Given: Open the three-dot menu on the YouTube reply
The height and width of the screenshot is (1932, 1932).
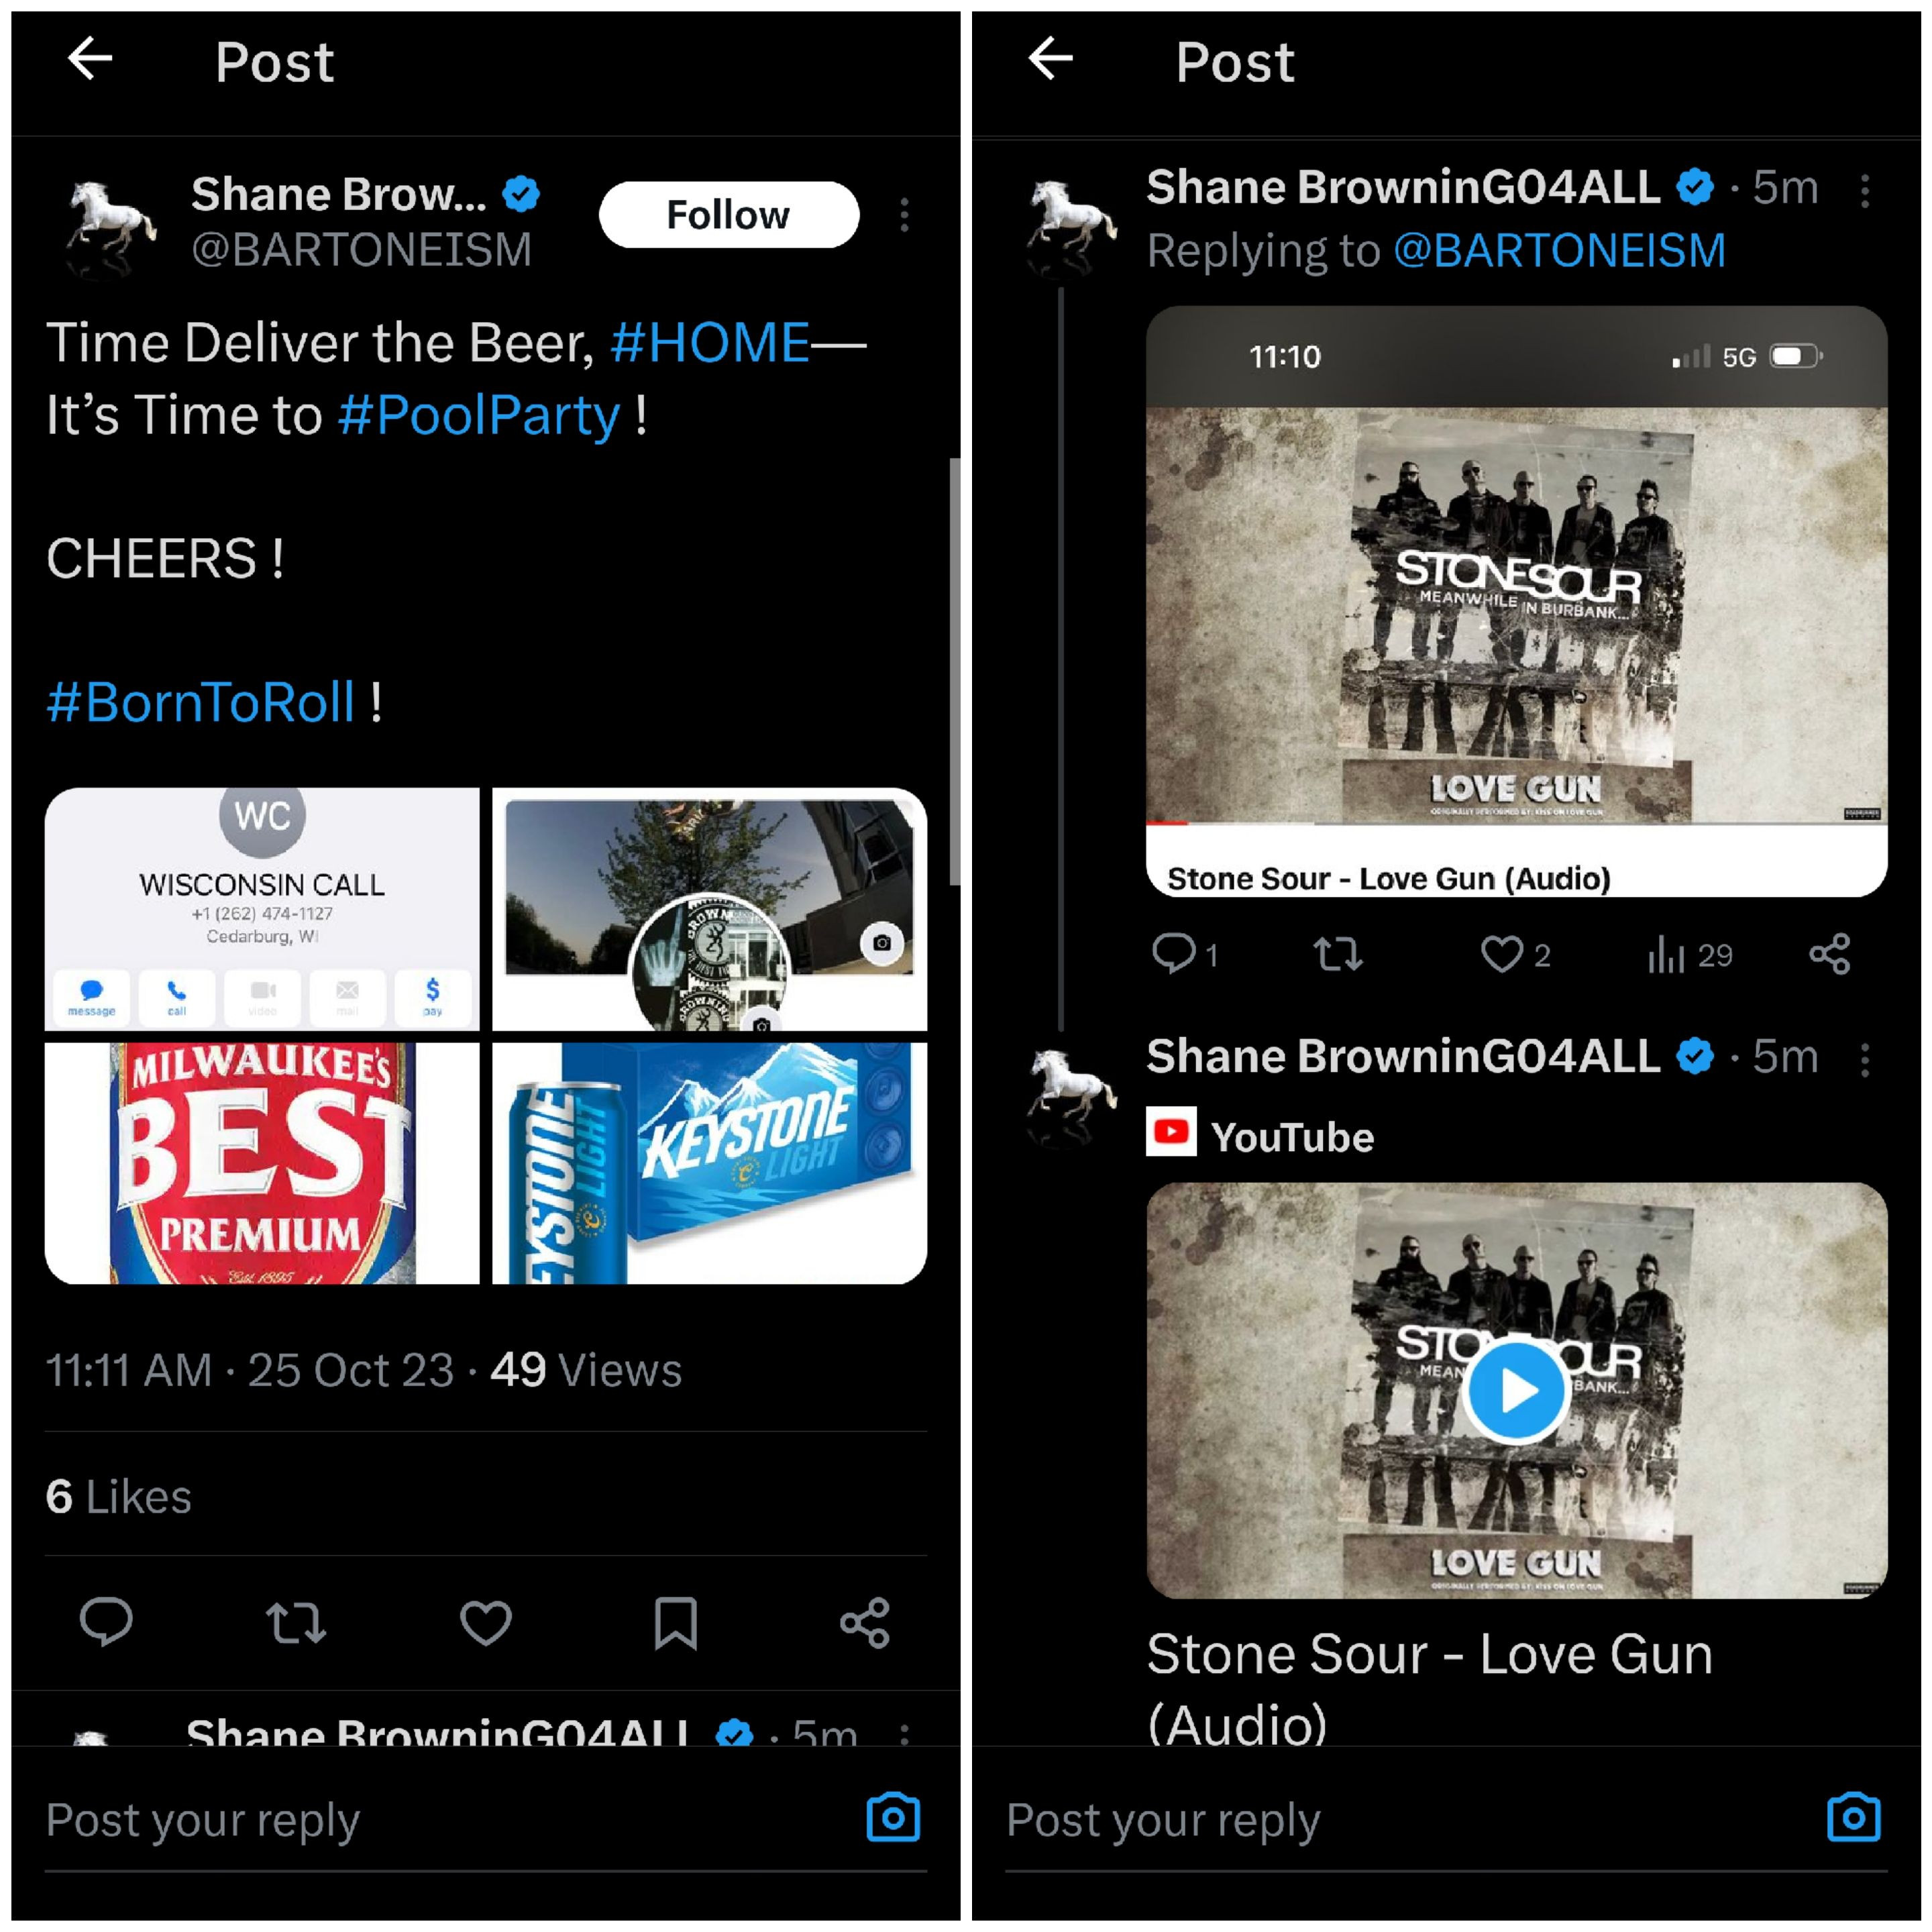Looking at the screenshot, I should (x=1865, y=1058).
